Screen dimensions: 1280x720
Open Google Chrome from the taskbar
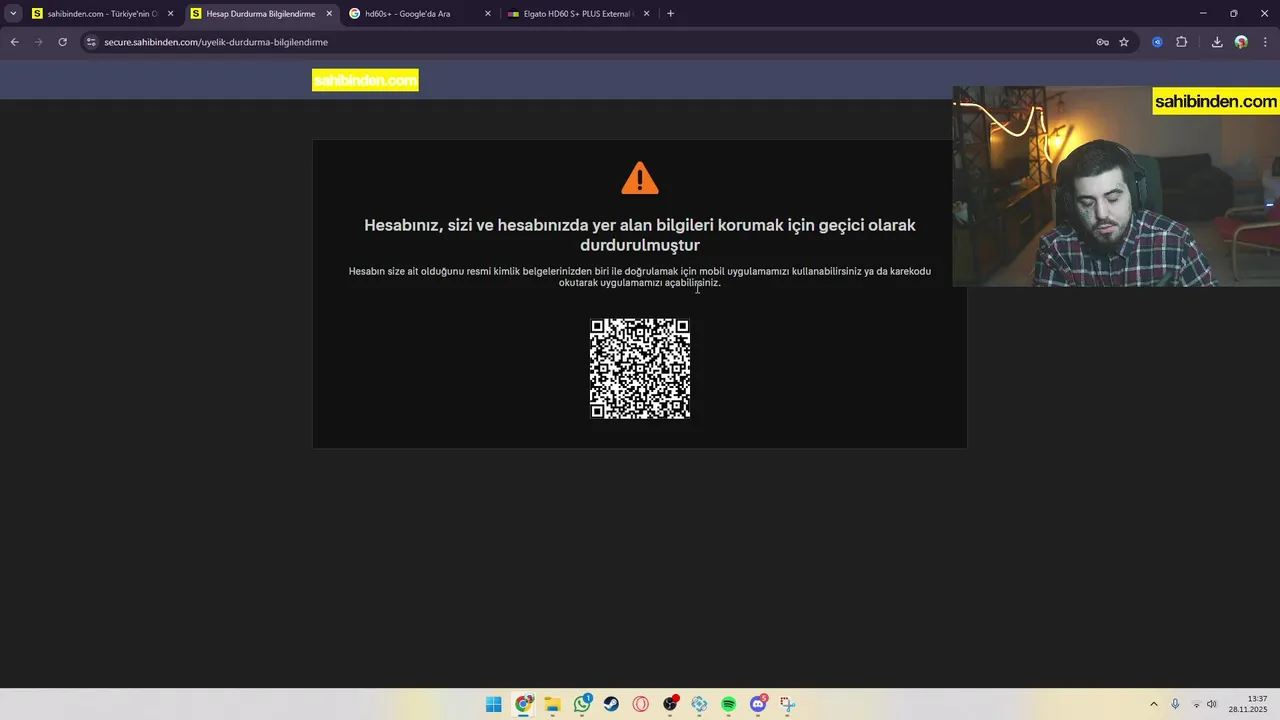523,704
